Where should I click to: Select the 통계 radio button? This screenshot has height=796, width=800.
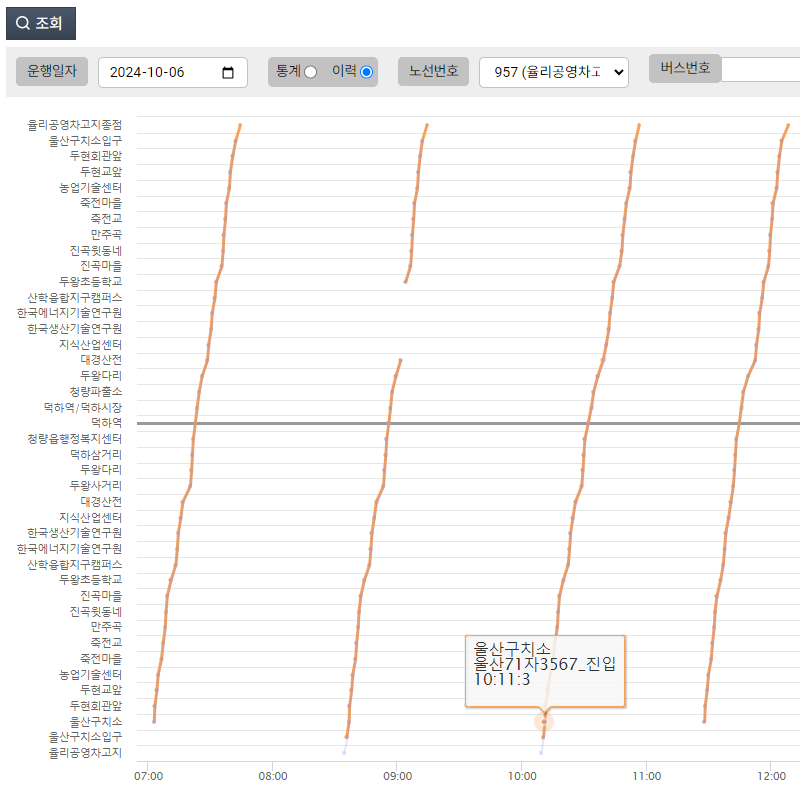(x=310, y=72)
